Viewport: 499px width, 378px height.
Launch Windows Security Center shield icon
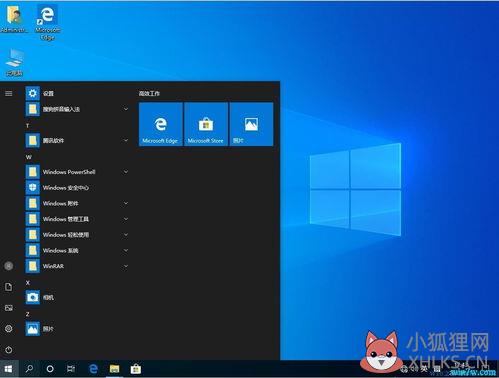pyautogui.click(x=33, y=188)
